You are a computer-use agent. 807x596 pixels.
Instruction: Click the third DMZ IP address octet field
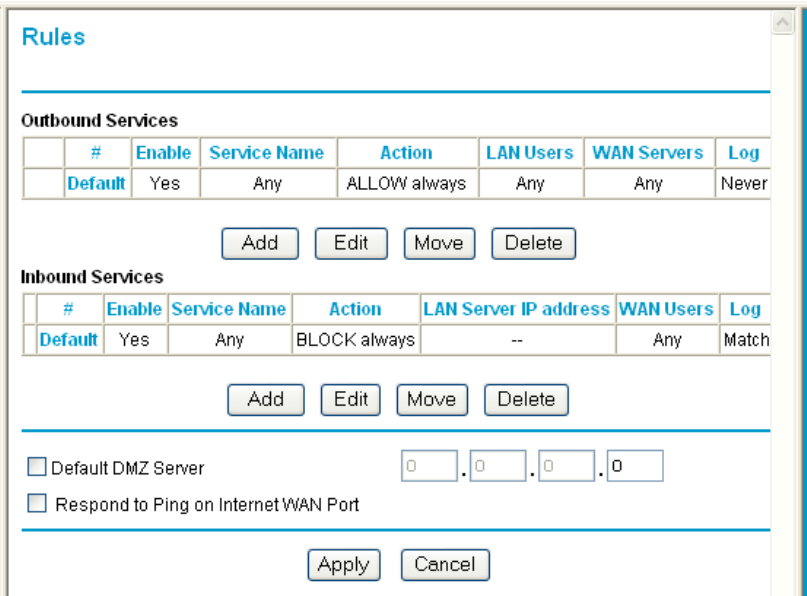coord(564,466)
